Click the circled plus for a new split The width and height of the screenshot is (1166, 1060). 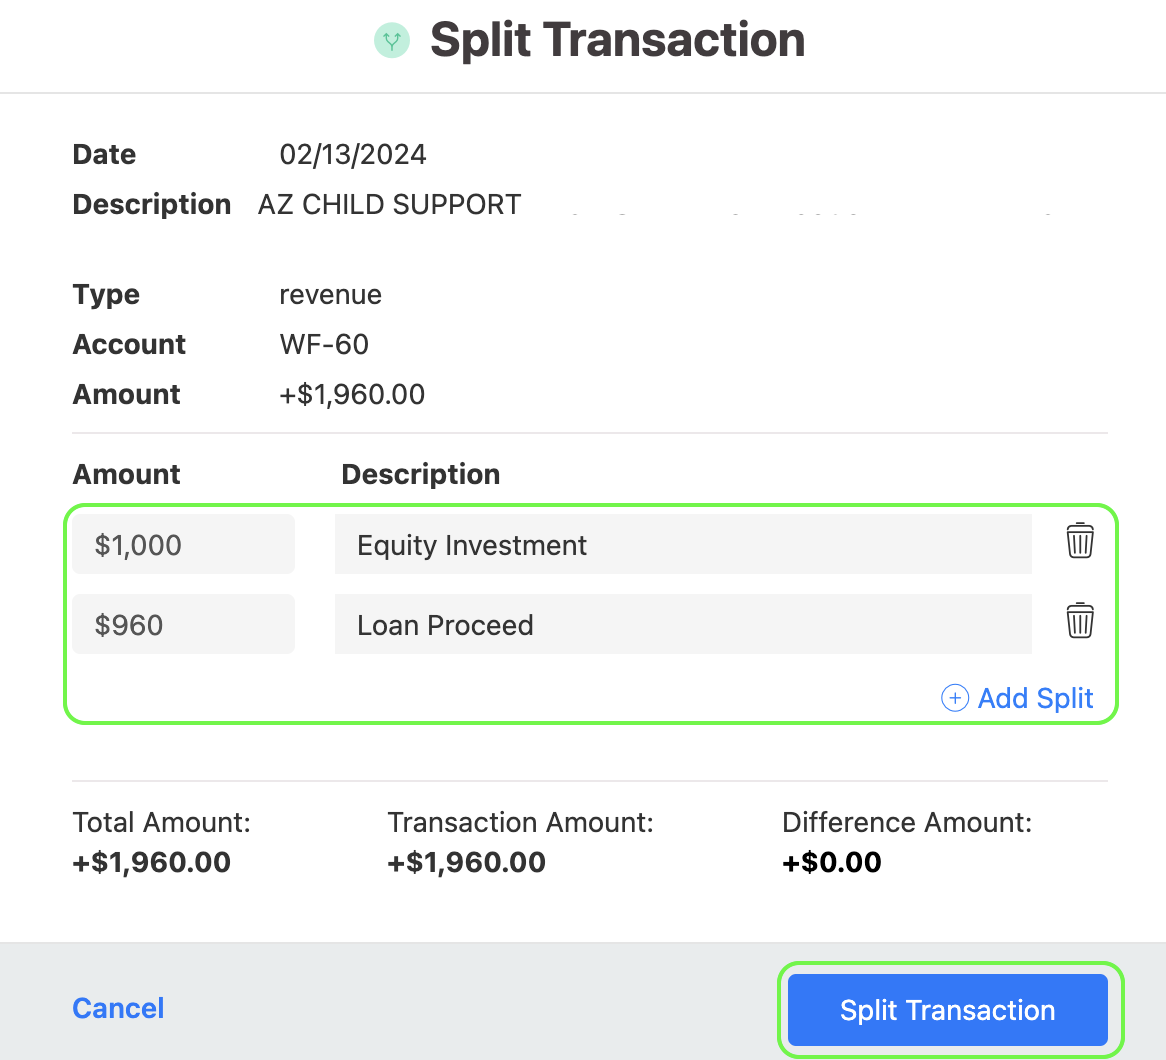(x=955, y=698)
